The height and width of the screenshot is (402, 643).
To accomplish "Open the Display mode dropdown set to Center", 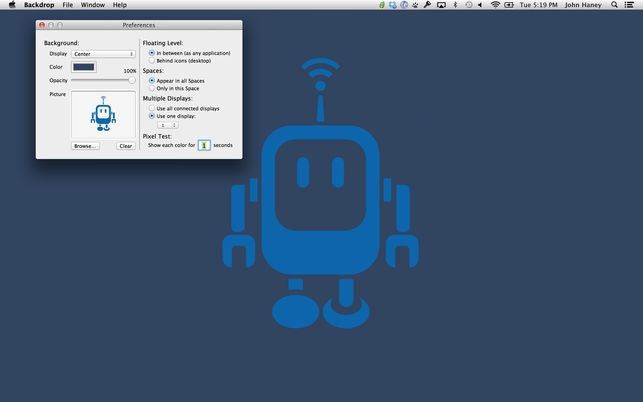I will click(103, 54).
